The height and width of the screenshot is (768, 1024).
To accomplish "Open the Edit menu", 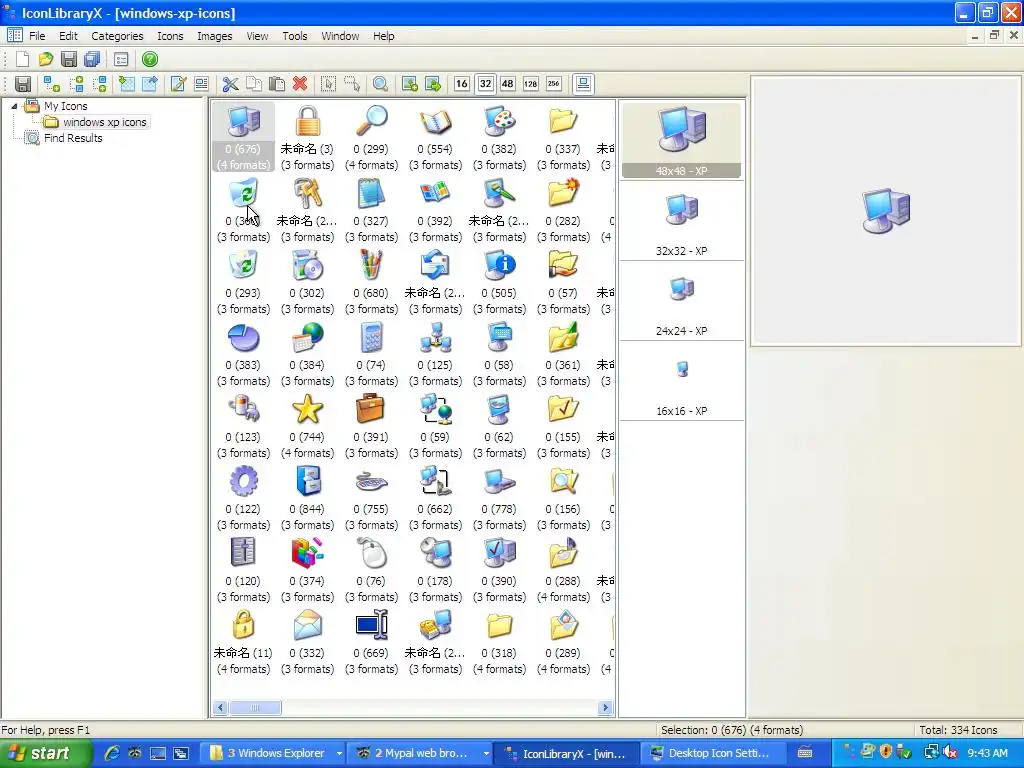I will tap(68, 36).
